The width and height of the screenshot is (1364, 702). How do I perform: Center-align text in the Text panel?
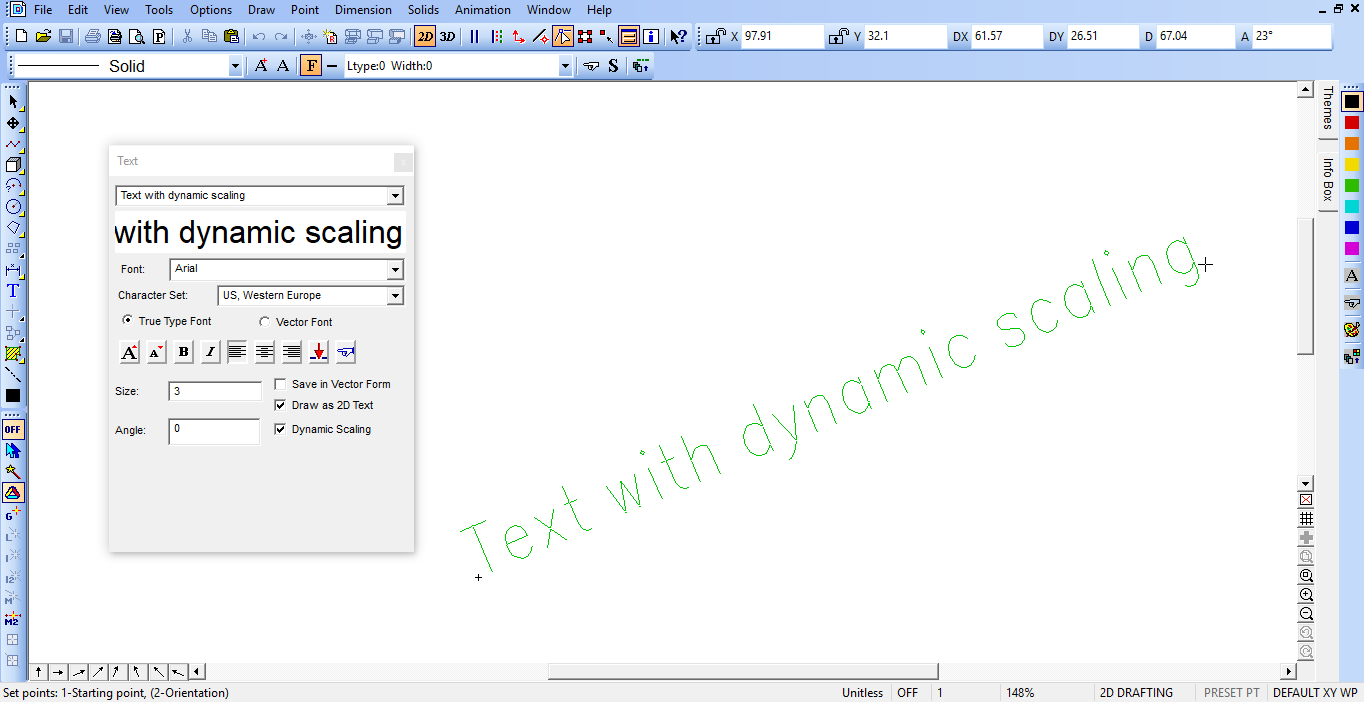pos(264,352)
